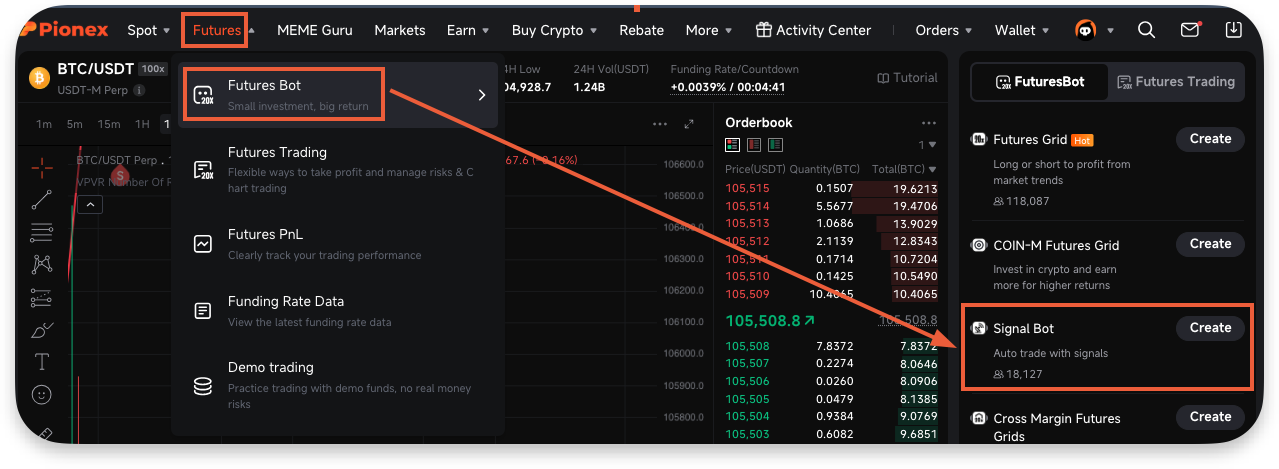
Task: Show sell-orders-only orderbook view
Action: [754, 146]
